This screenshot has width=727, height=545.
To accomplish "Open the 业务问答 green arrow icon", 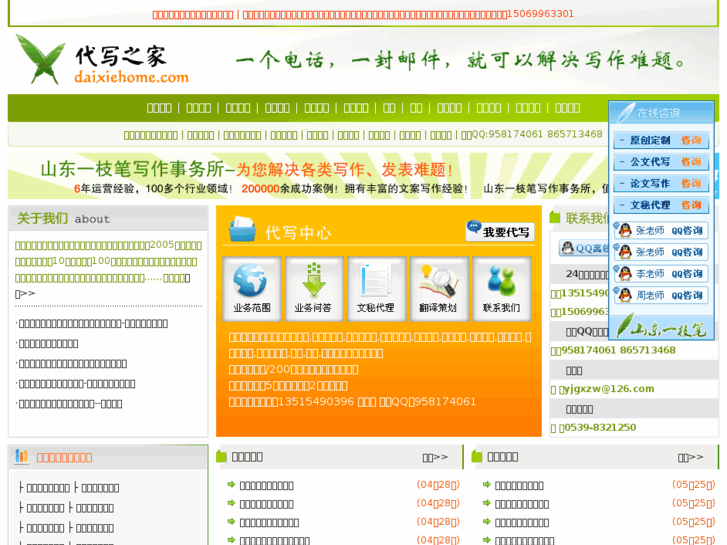I will pos(314,289).
